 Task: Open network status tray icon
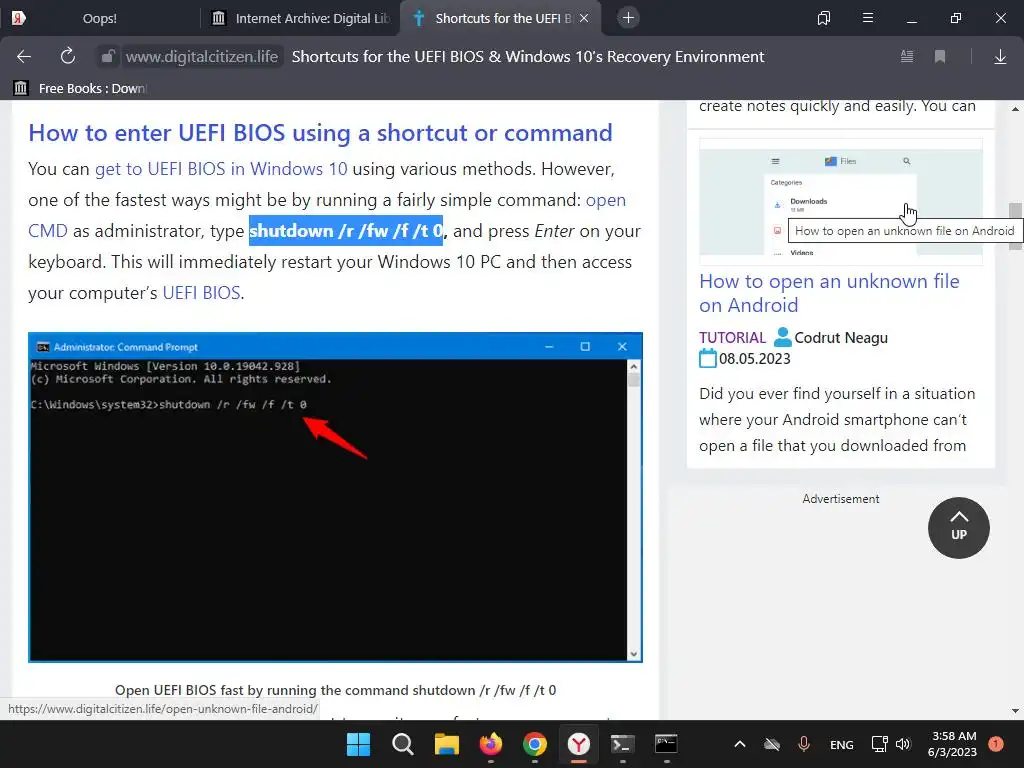click(879, 744)
